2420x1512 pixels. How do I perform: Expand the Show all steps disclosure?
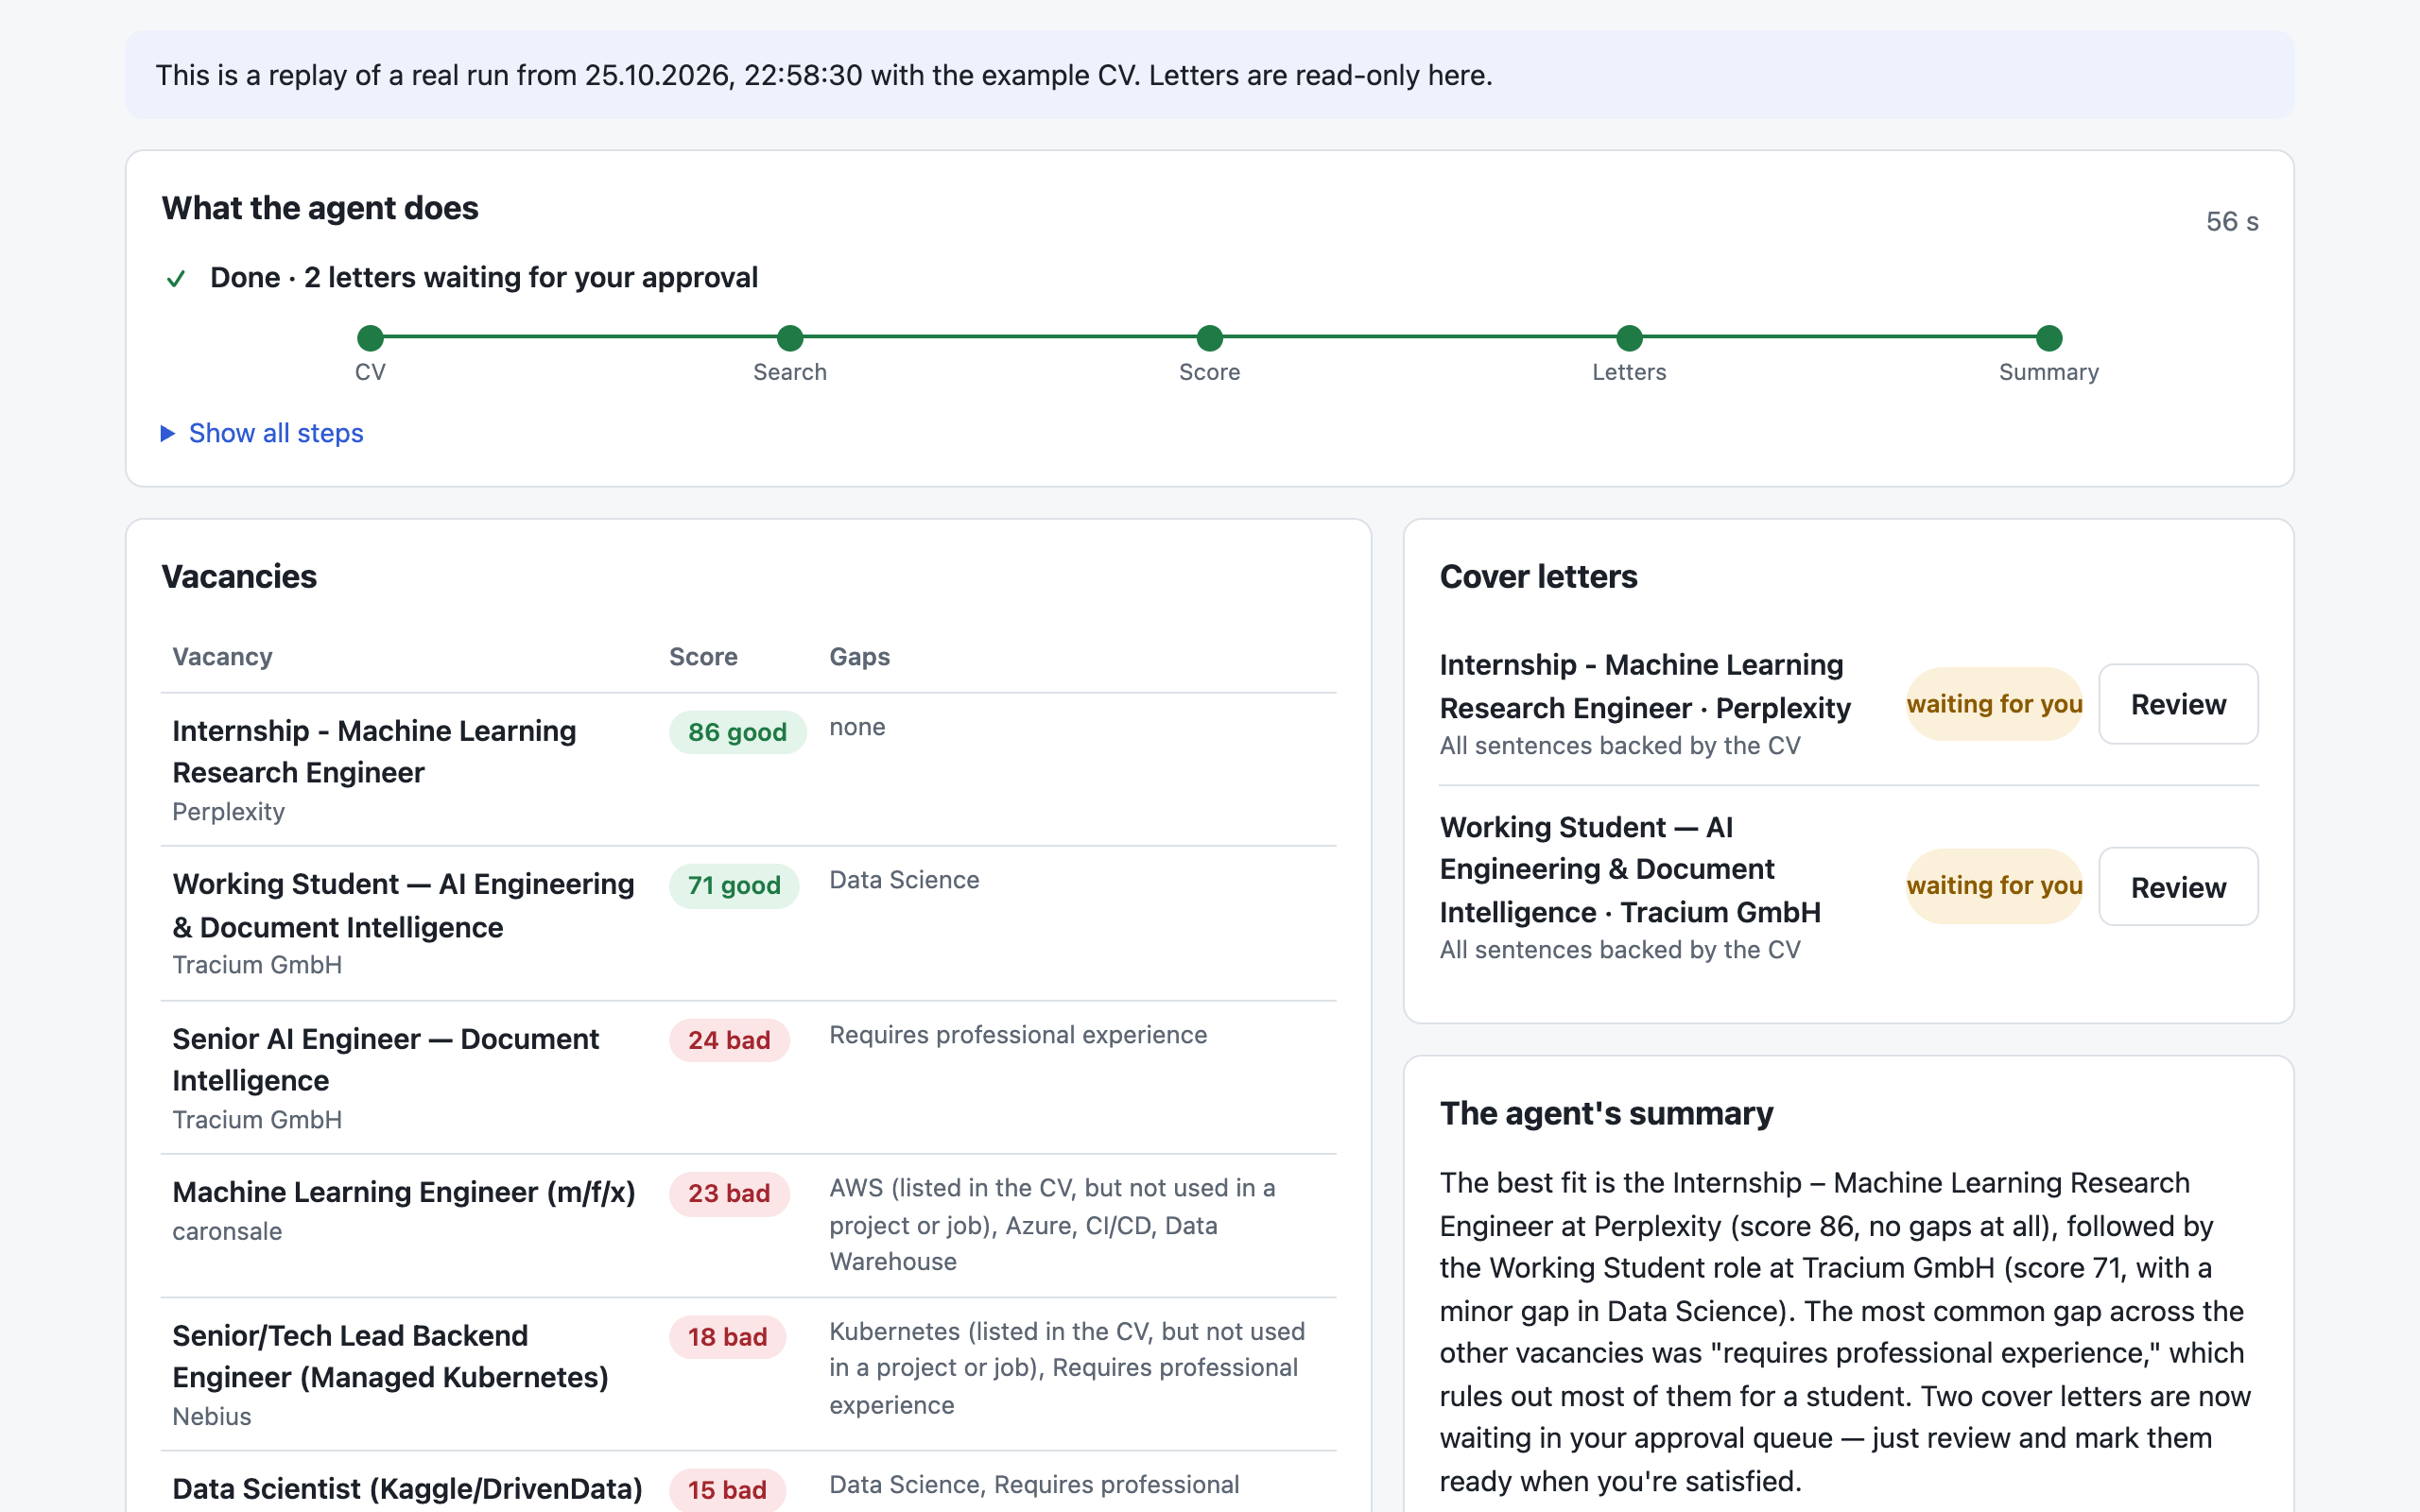pos(262,433)
